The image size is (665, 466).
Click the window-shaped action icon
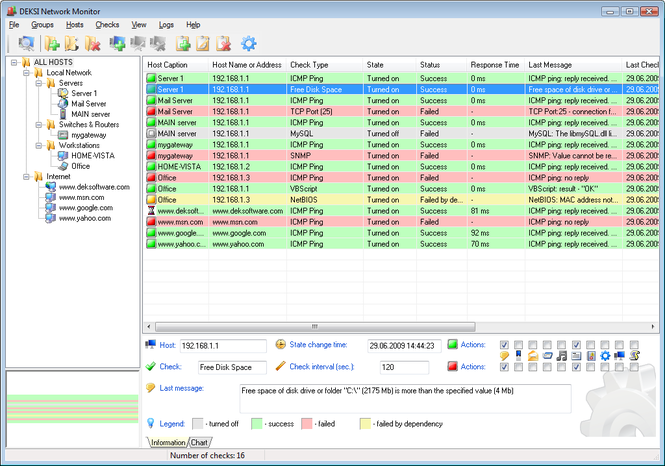[x=576, y=356]
